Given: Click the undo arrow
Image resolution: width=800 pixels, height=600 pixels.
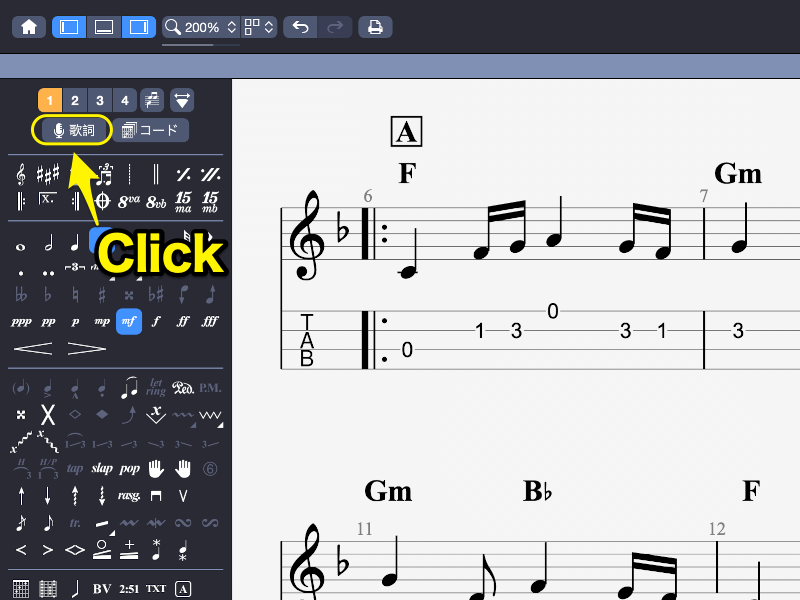Looking at the screenshot, I should coord(299,27).
